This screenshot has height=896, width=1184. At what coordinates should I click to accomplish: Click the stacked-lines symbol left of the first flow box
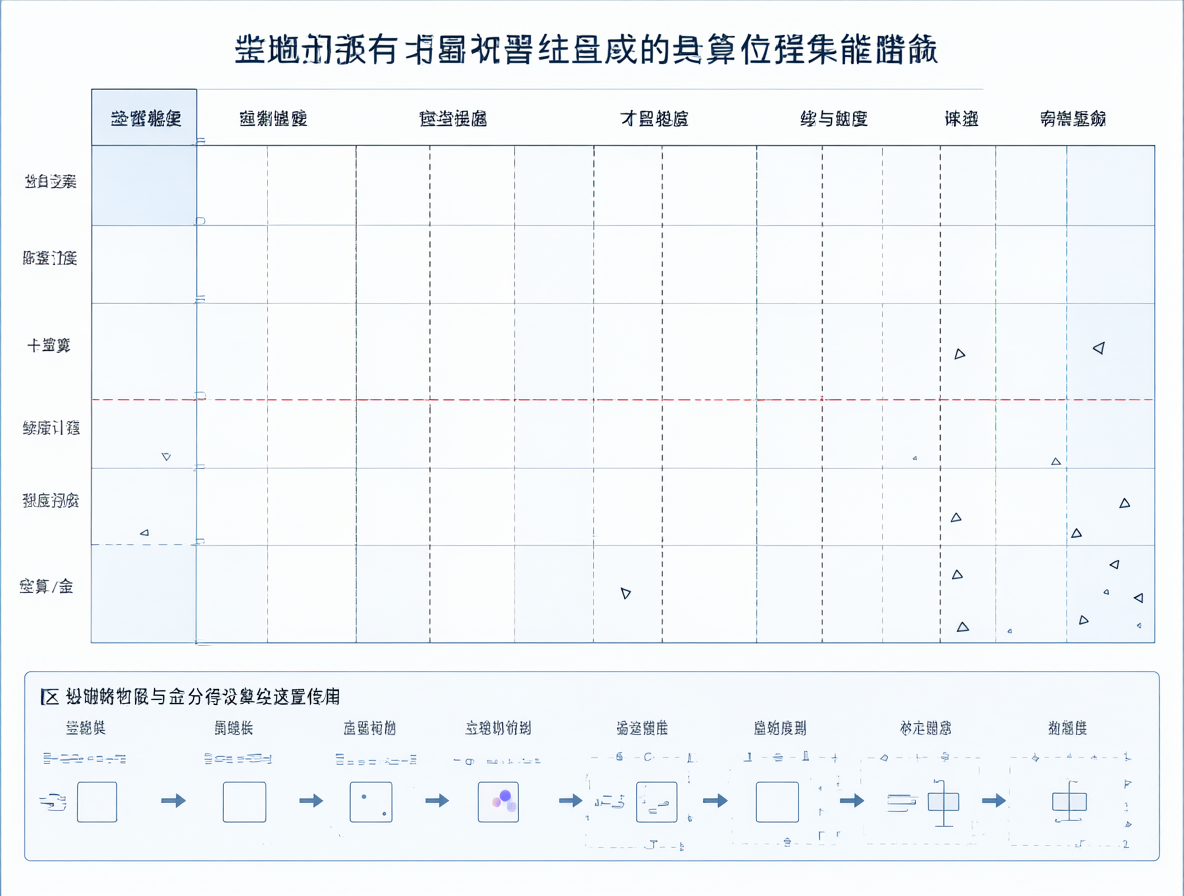click(x=53, y=802)
